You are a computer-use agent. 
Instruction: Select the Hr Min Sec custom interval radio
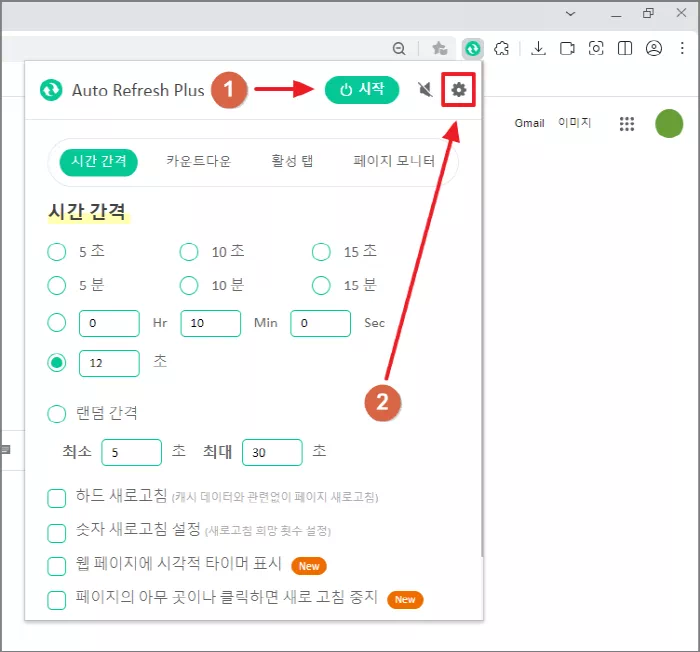pyautogui.click(x=57, y=323)
